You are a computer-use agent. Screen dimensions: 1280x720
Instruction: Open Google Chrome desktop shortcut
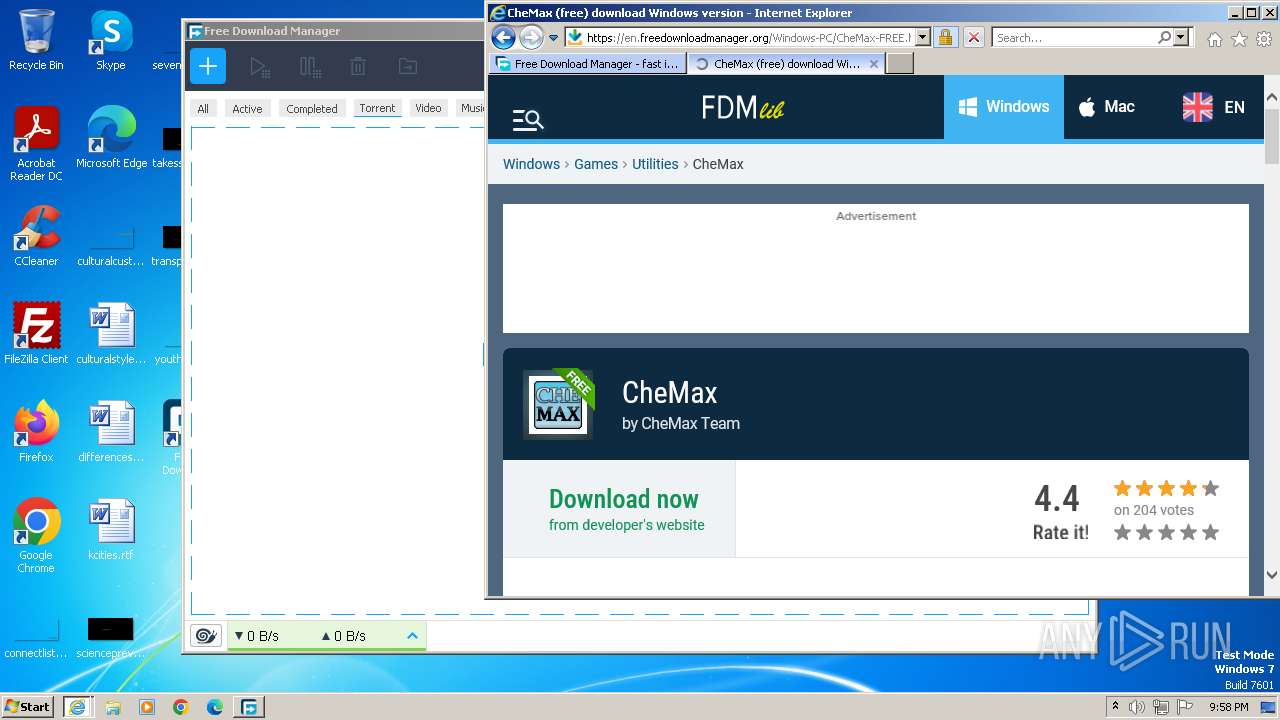(36, 535)
